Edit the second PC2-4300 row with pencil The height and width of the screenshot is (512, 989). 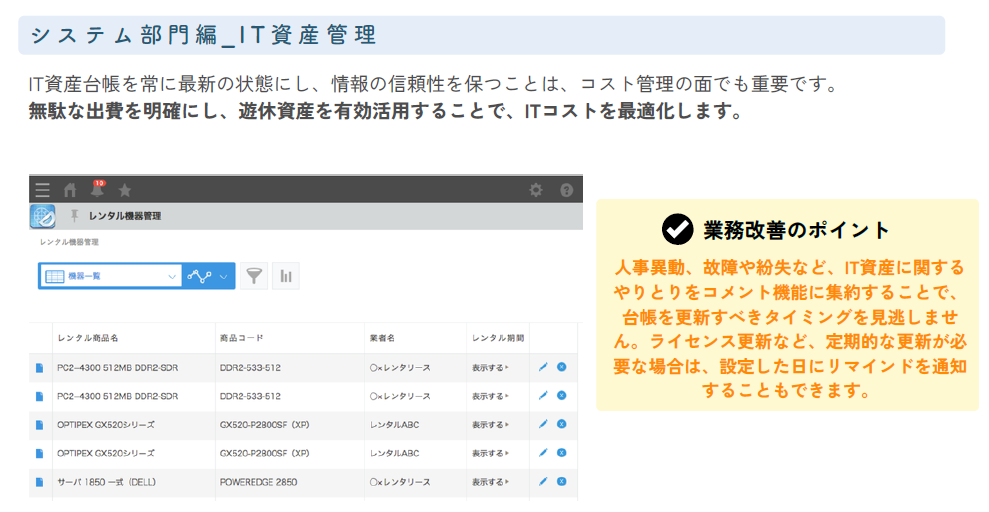tap(542, 396)
